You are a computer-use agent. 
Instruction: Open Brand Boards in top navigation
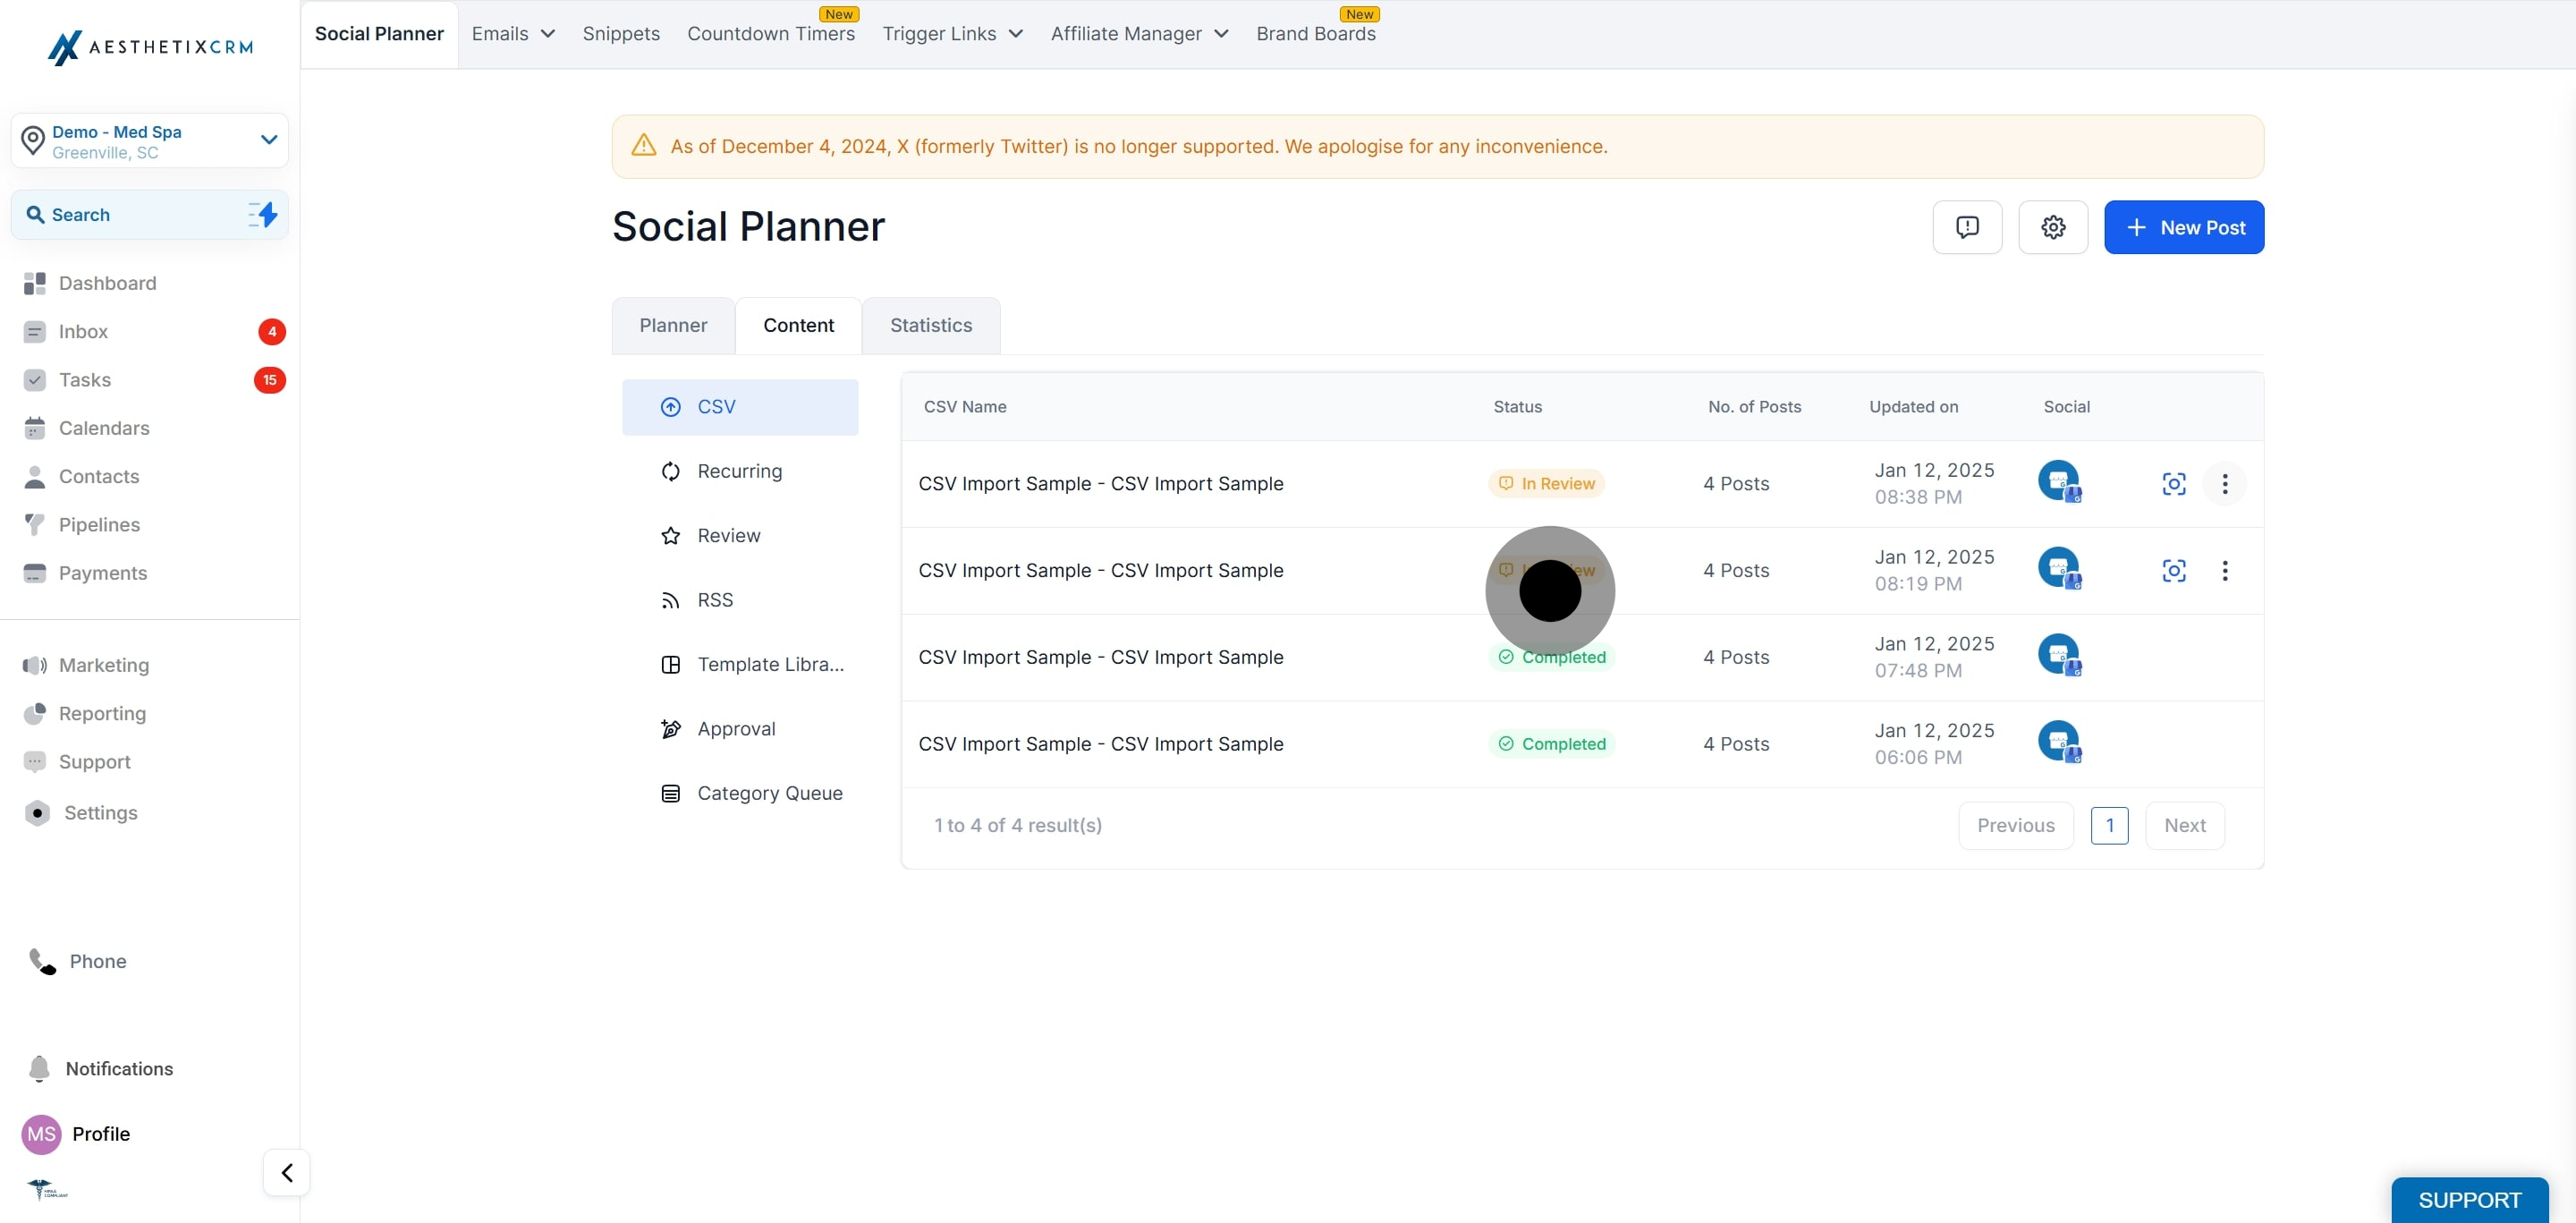pyautogui.click(x=1316, y=33)
